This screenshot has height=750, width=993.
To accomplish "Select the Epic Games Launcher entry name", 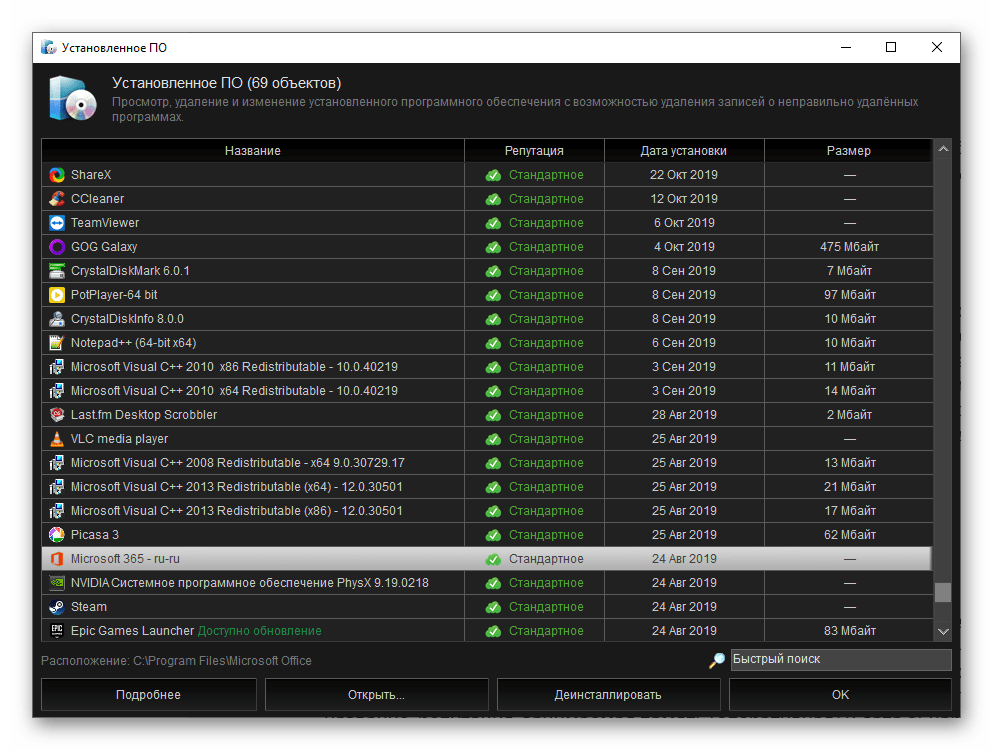I will tap(132, 631).
